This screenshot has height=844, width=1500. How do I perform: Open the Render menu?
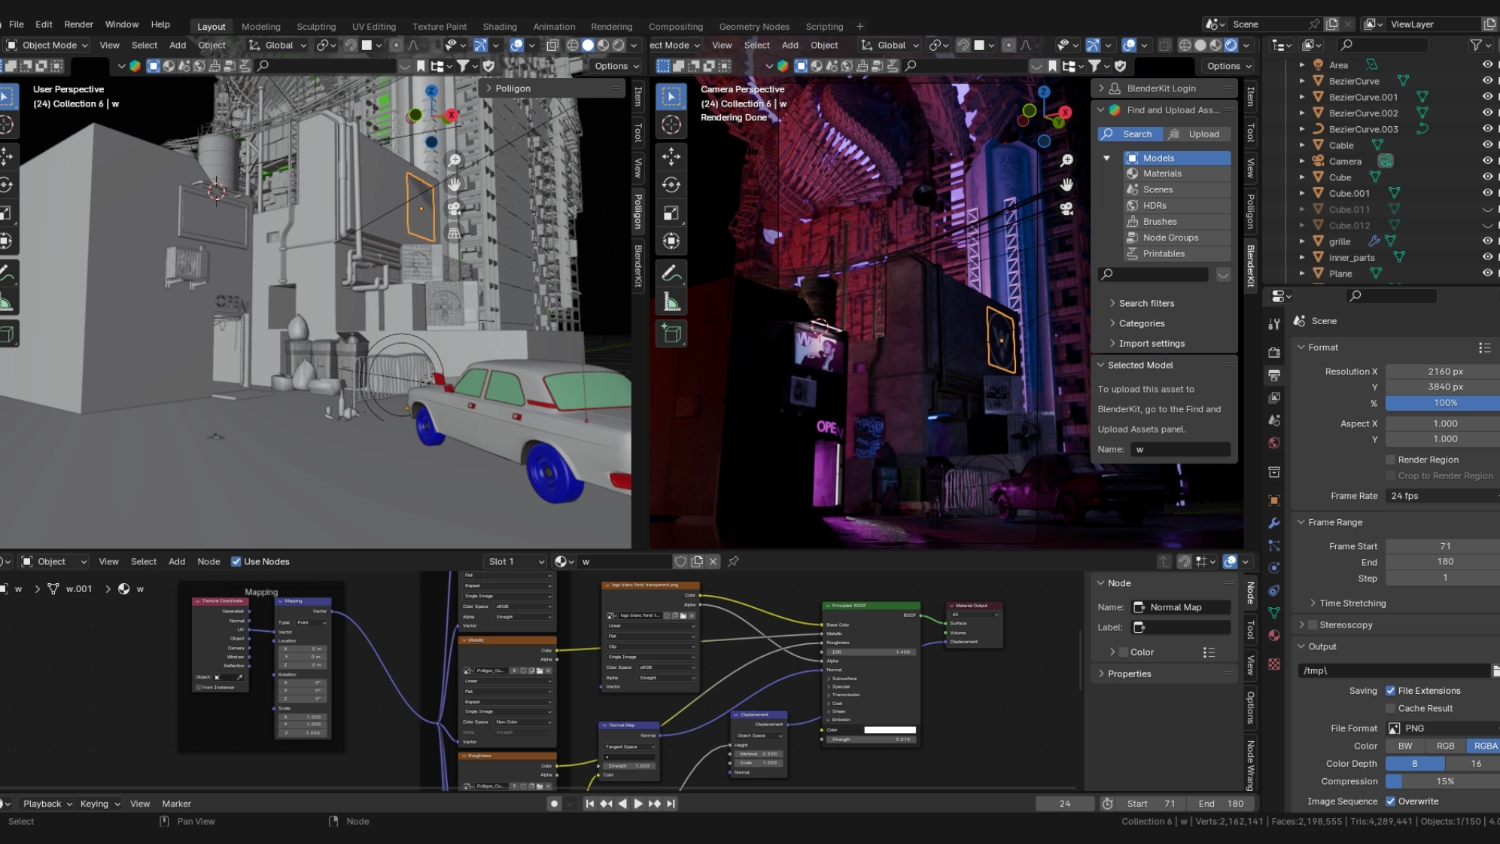[x=78, y=24]
